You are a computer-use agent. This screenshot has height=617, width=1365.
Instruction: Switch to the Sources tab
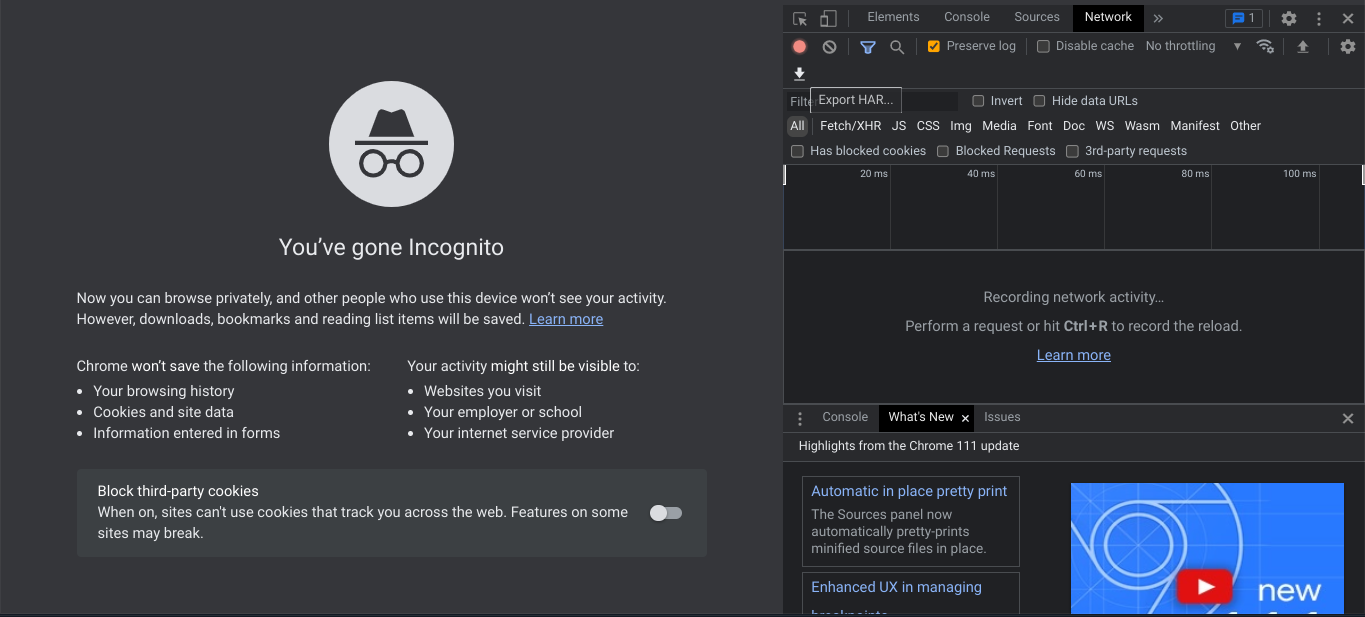(x=1037, y=17)
